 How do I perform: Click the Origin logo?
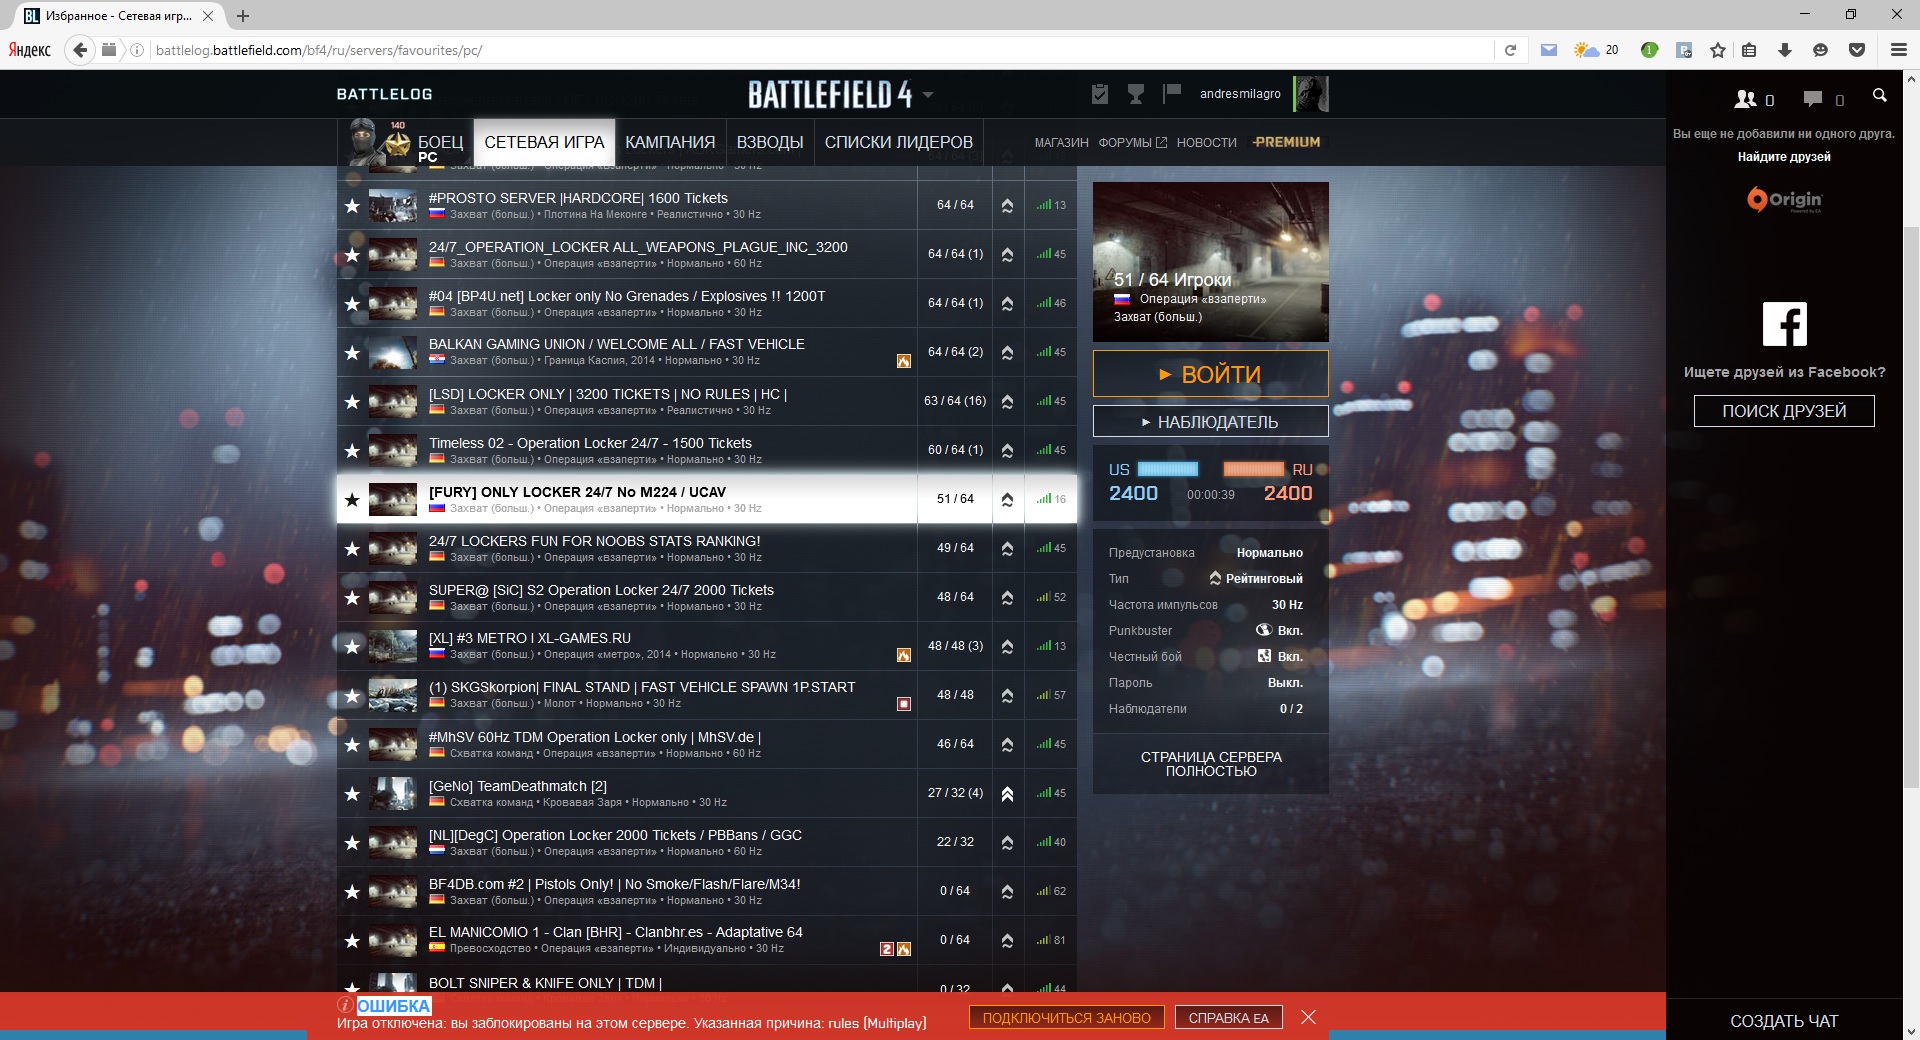pyautogui.click(x=1784, y=200)
